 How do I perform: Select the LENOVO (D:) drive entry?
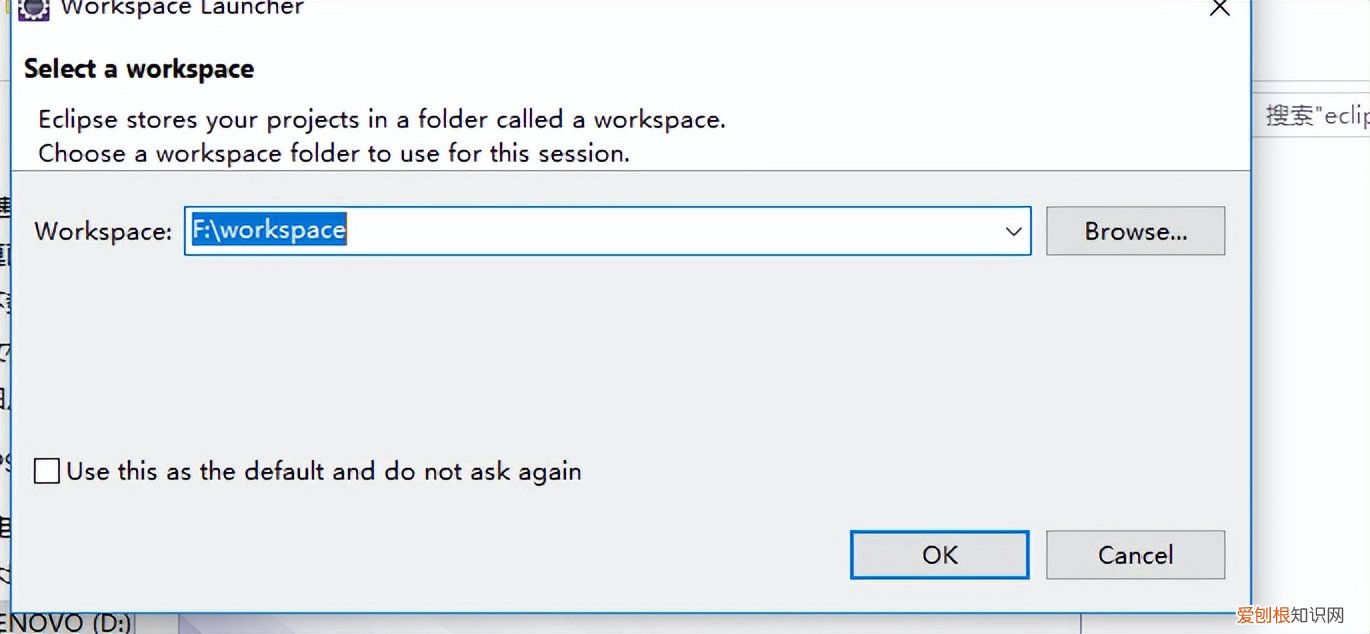coord(66,623)
